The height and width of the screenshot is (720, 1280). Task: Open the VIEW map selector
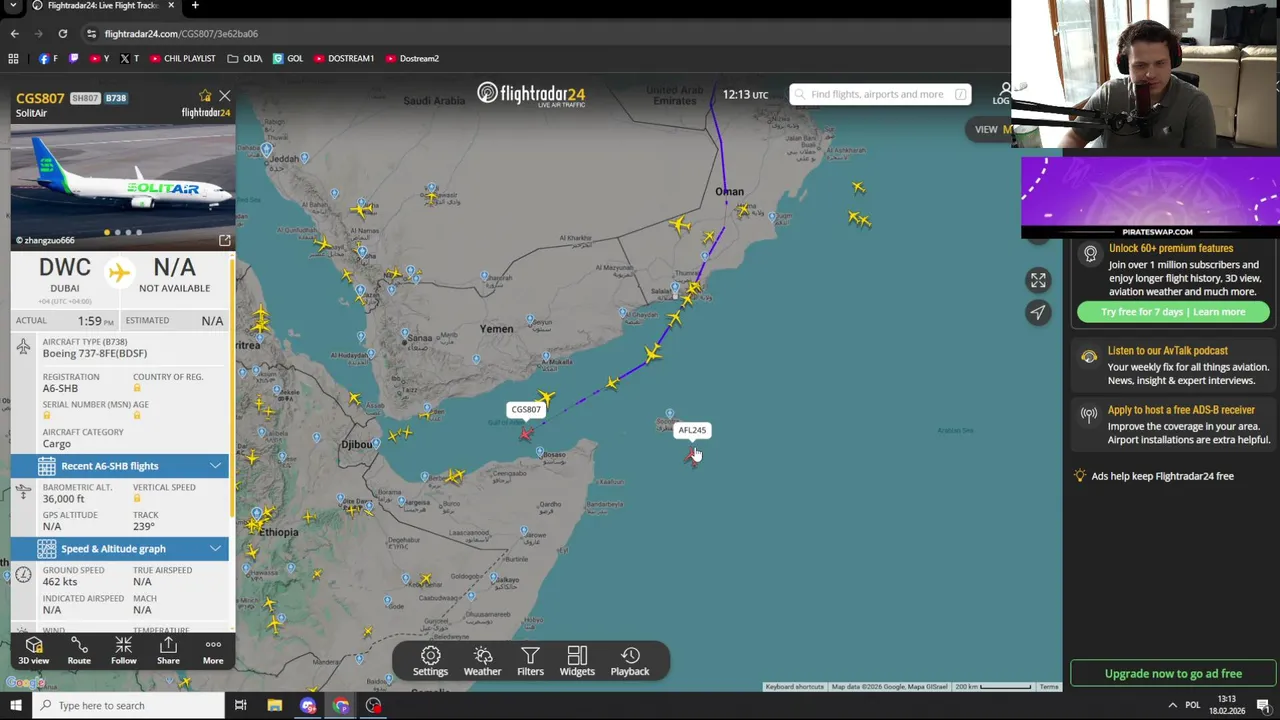(x=993, y=129)
